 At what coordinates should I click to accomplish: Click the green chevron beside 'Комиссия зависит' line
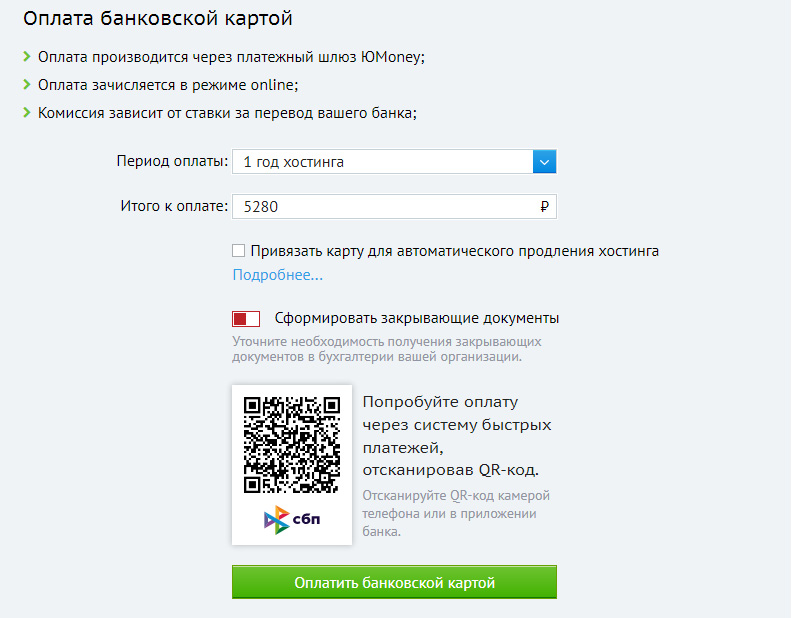[x=27, y=113]
